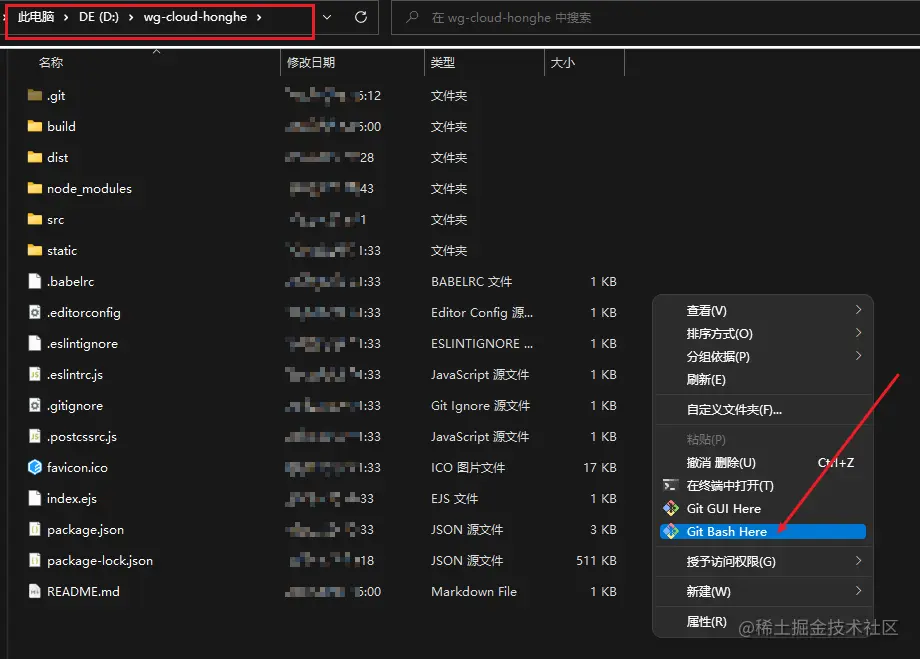Click the Git Ignore 源文件 type cell
This screenshot has height=659, width=920.
tap(481, 405)
